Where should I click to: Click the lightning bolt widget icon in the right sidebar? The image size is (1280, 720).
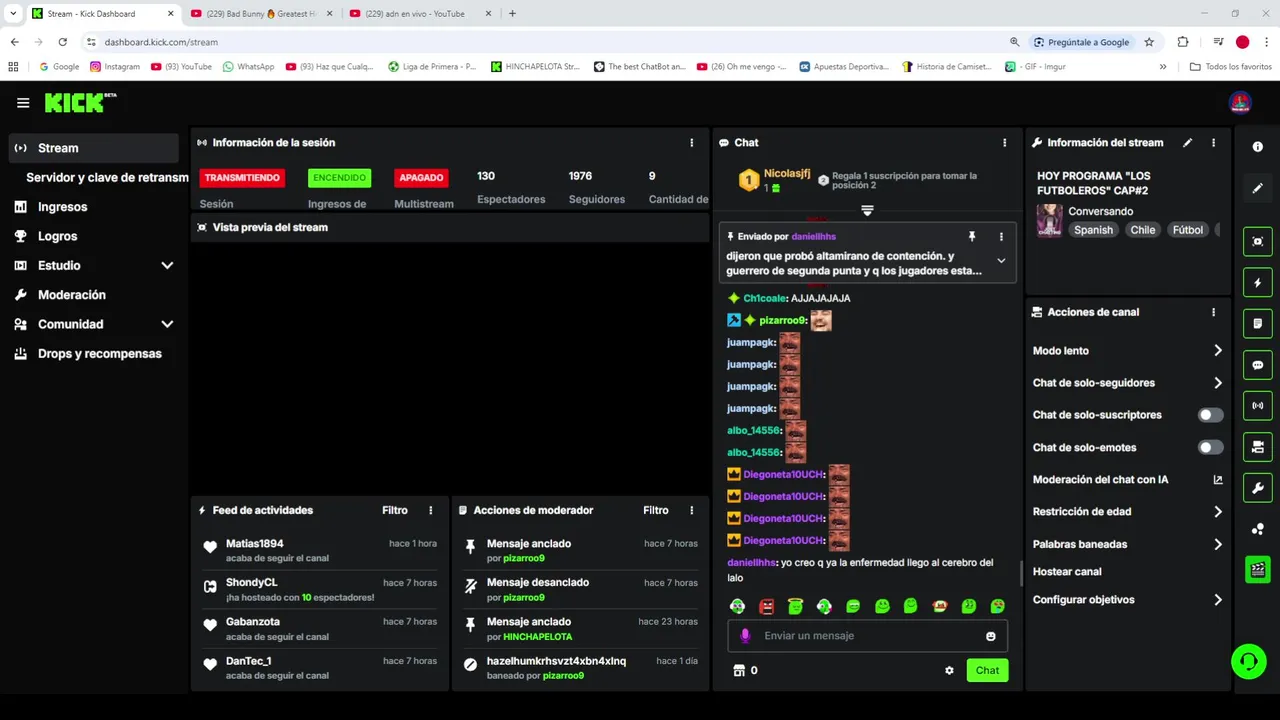click(x=1258, y=283)
